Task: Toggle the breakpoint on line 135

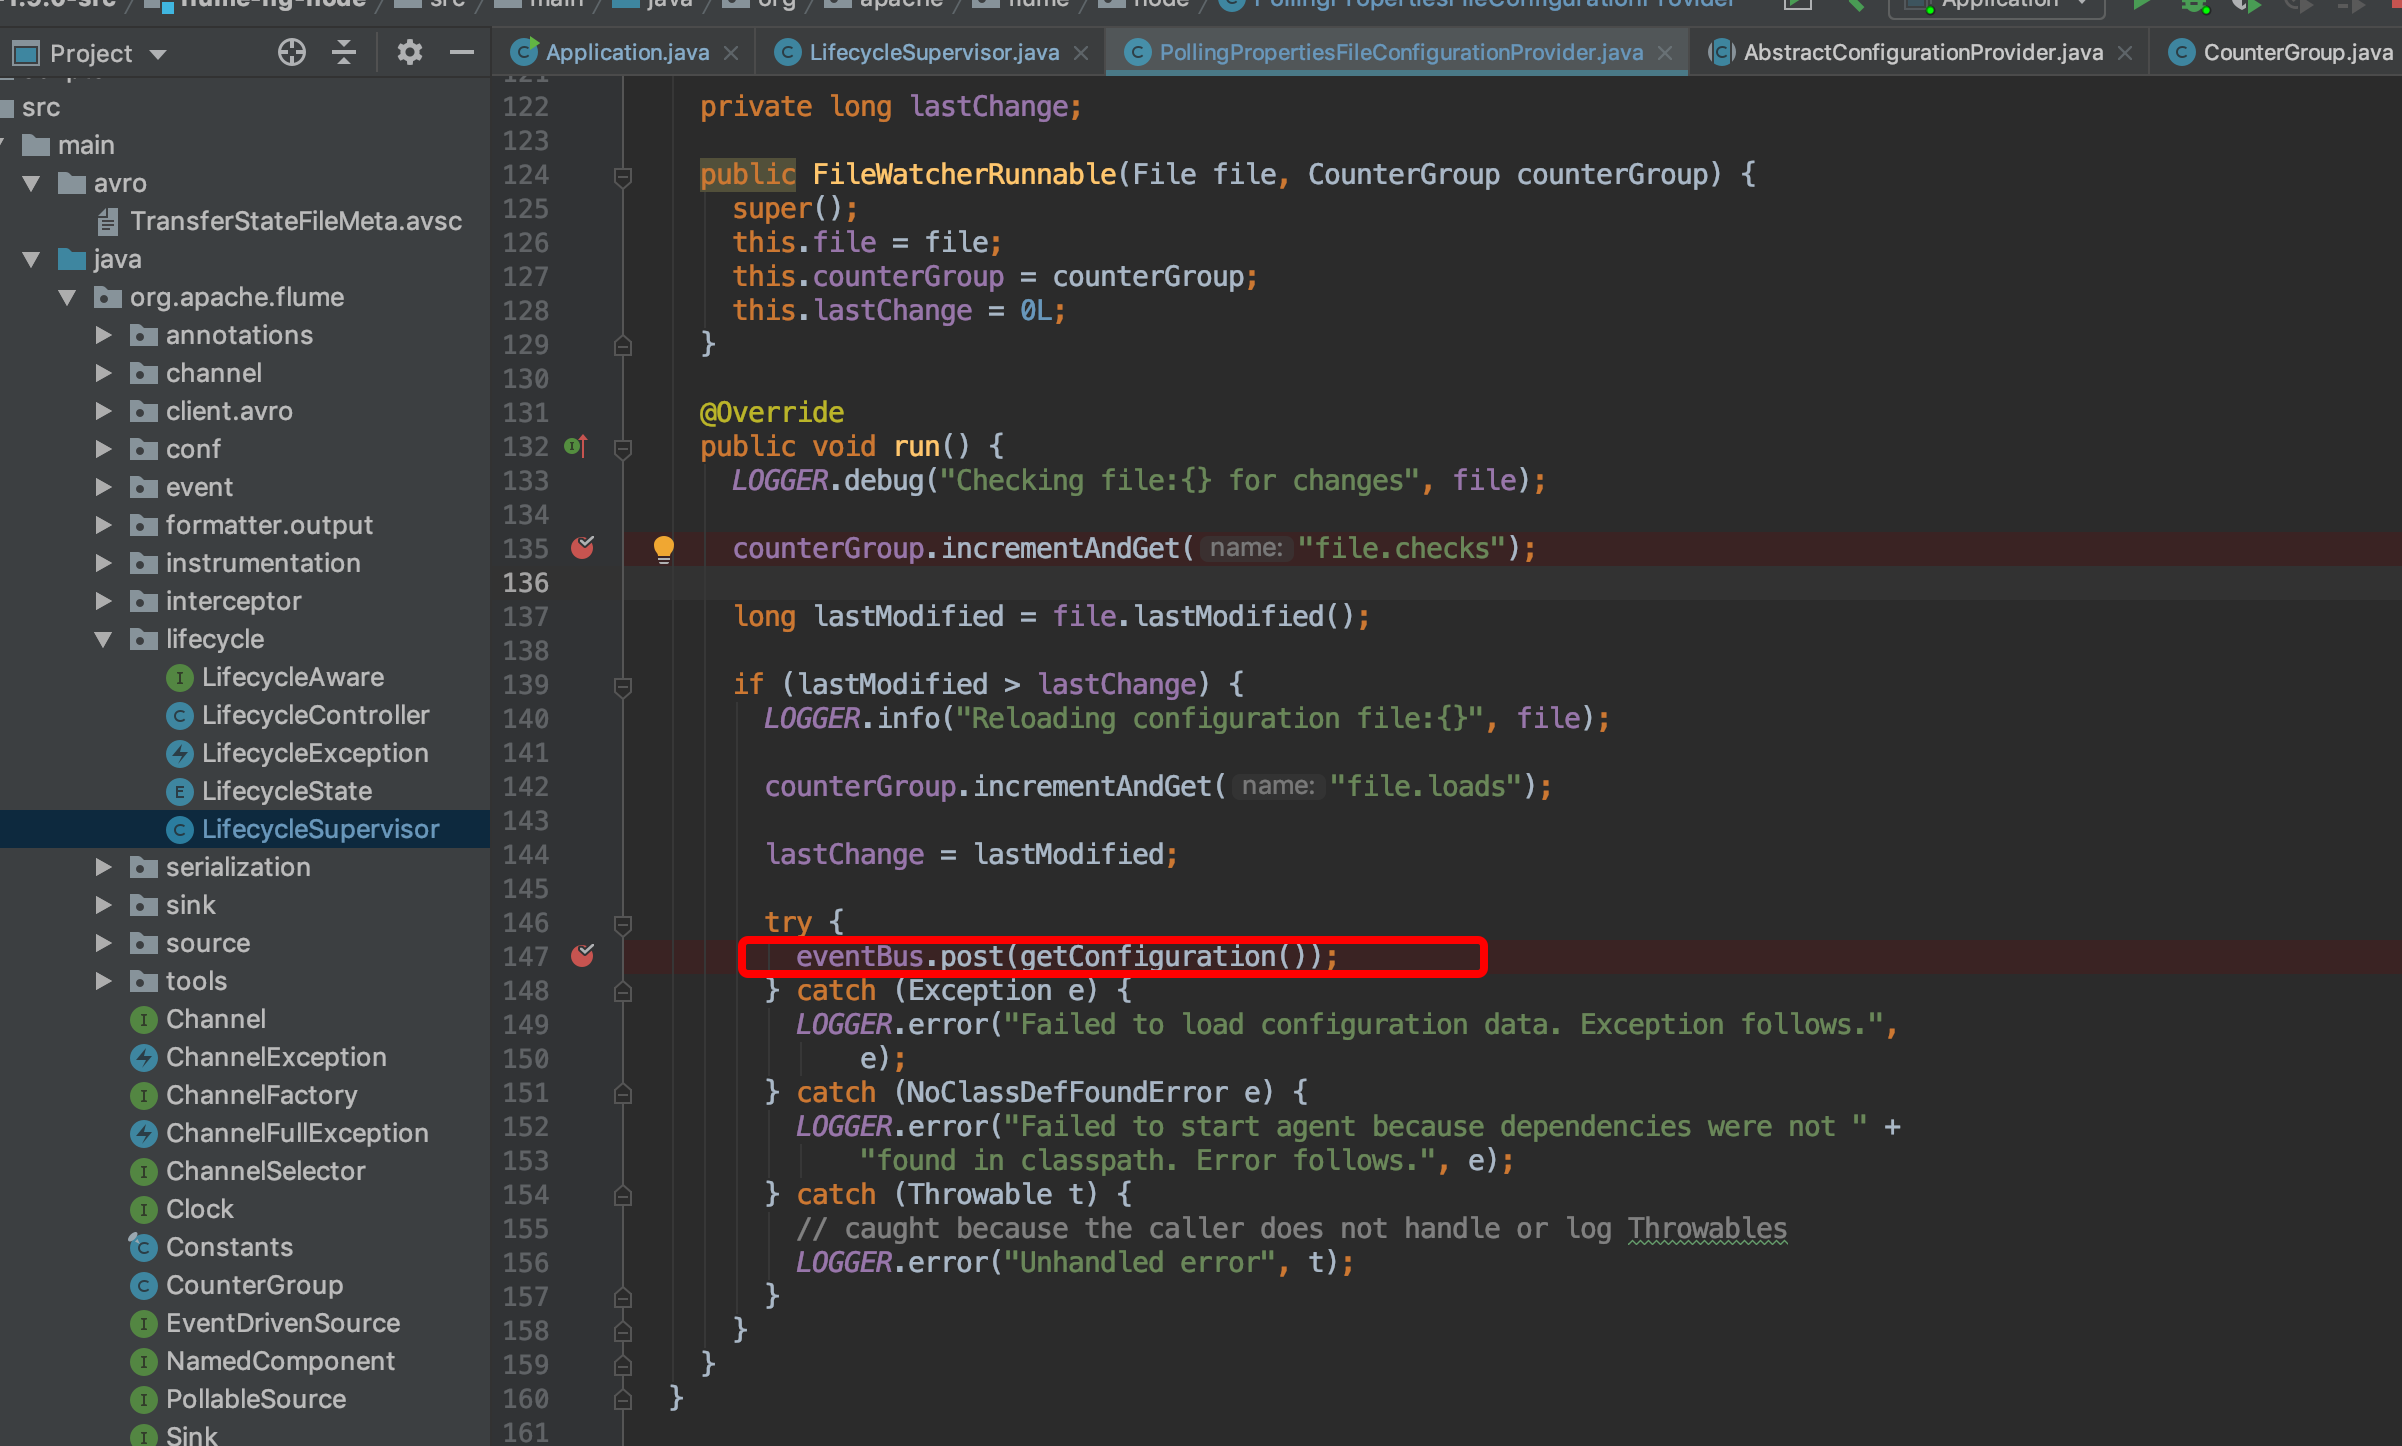Action: pos(583,548)
